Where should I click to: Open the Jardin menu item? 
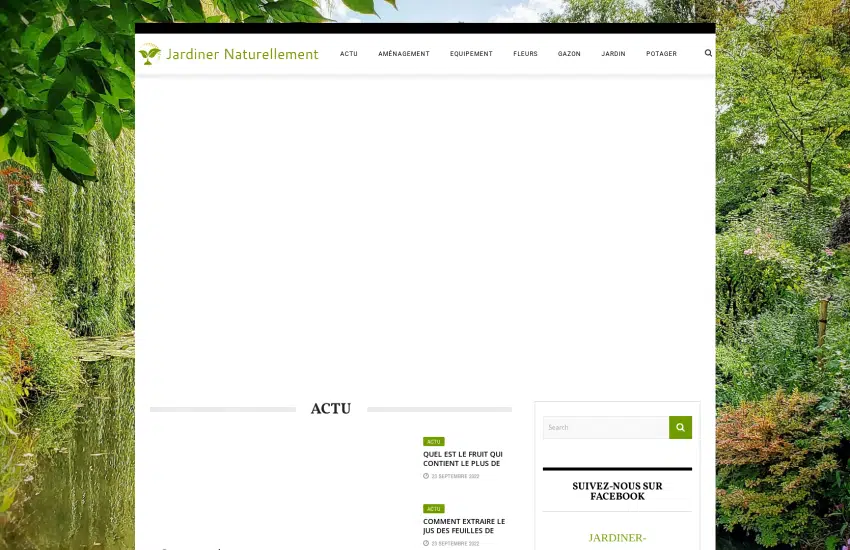click(613, 54)
